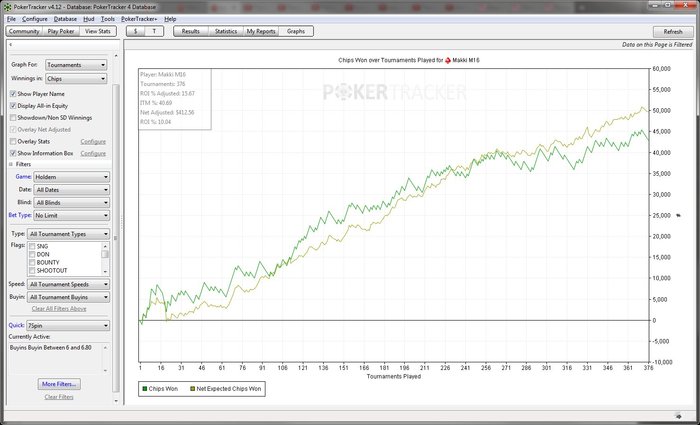Click the Bet Type filter label link
Viewport: 700px width, 425px height.
(20, 216)
